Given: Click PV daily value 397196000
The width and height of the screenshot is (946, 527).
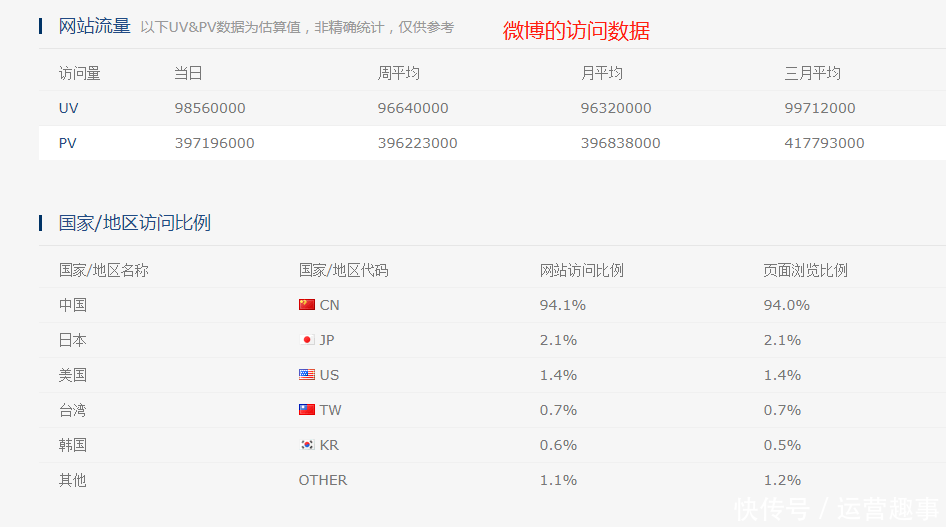Looking at the screenshot, I should click(214, 143).
